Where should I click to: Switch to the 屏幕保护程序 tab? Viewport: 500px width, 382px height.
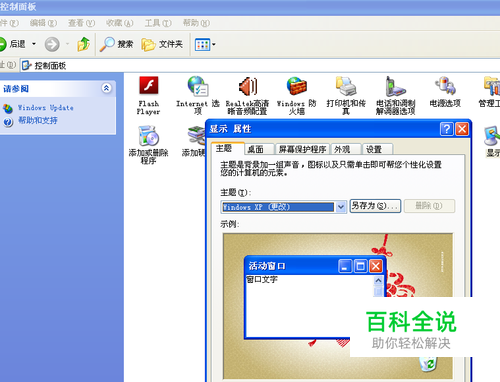[302, 149]
